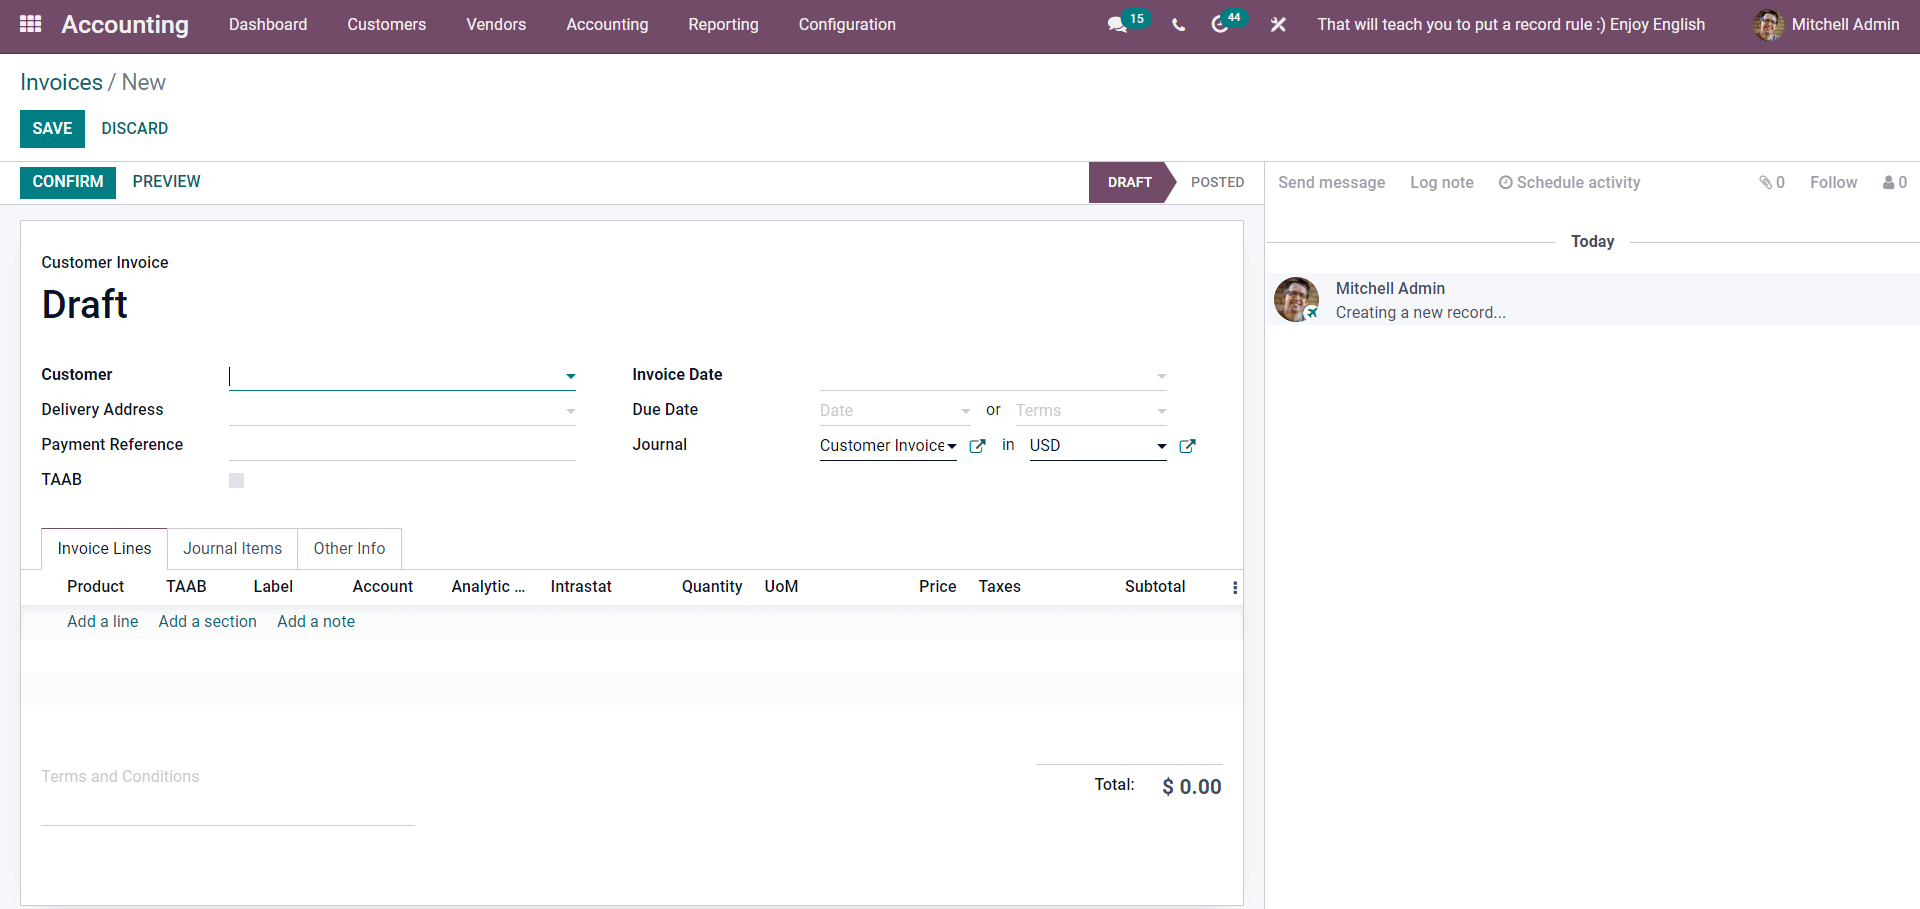Open activities clock icon with 44 badge

1228,23
